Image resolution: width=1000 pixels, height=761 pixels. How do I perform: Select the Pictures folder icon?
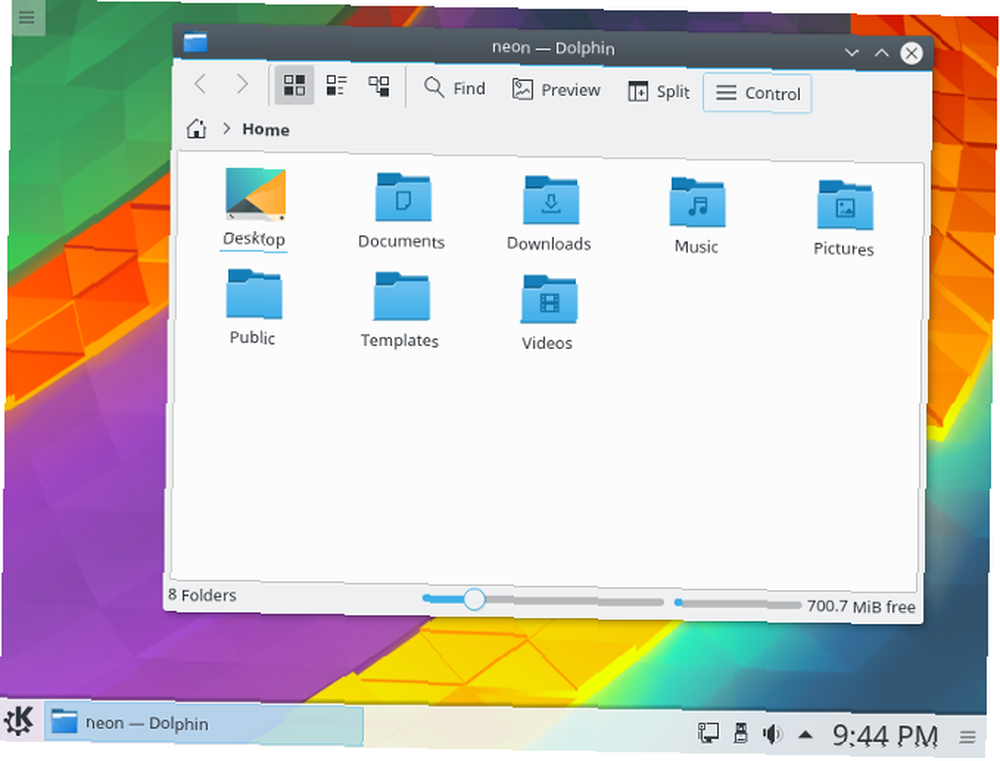[845, 205]
